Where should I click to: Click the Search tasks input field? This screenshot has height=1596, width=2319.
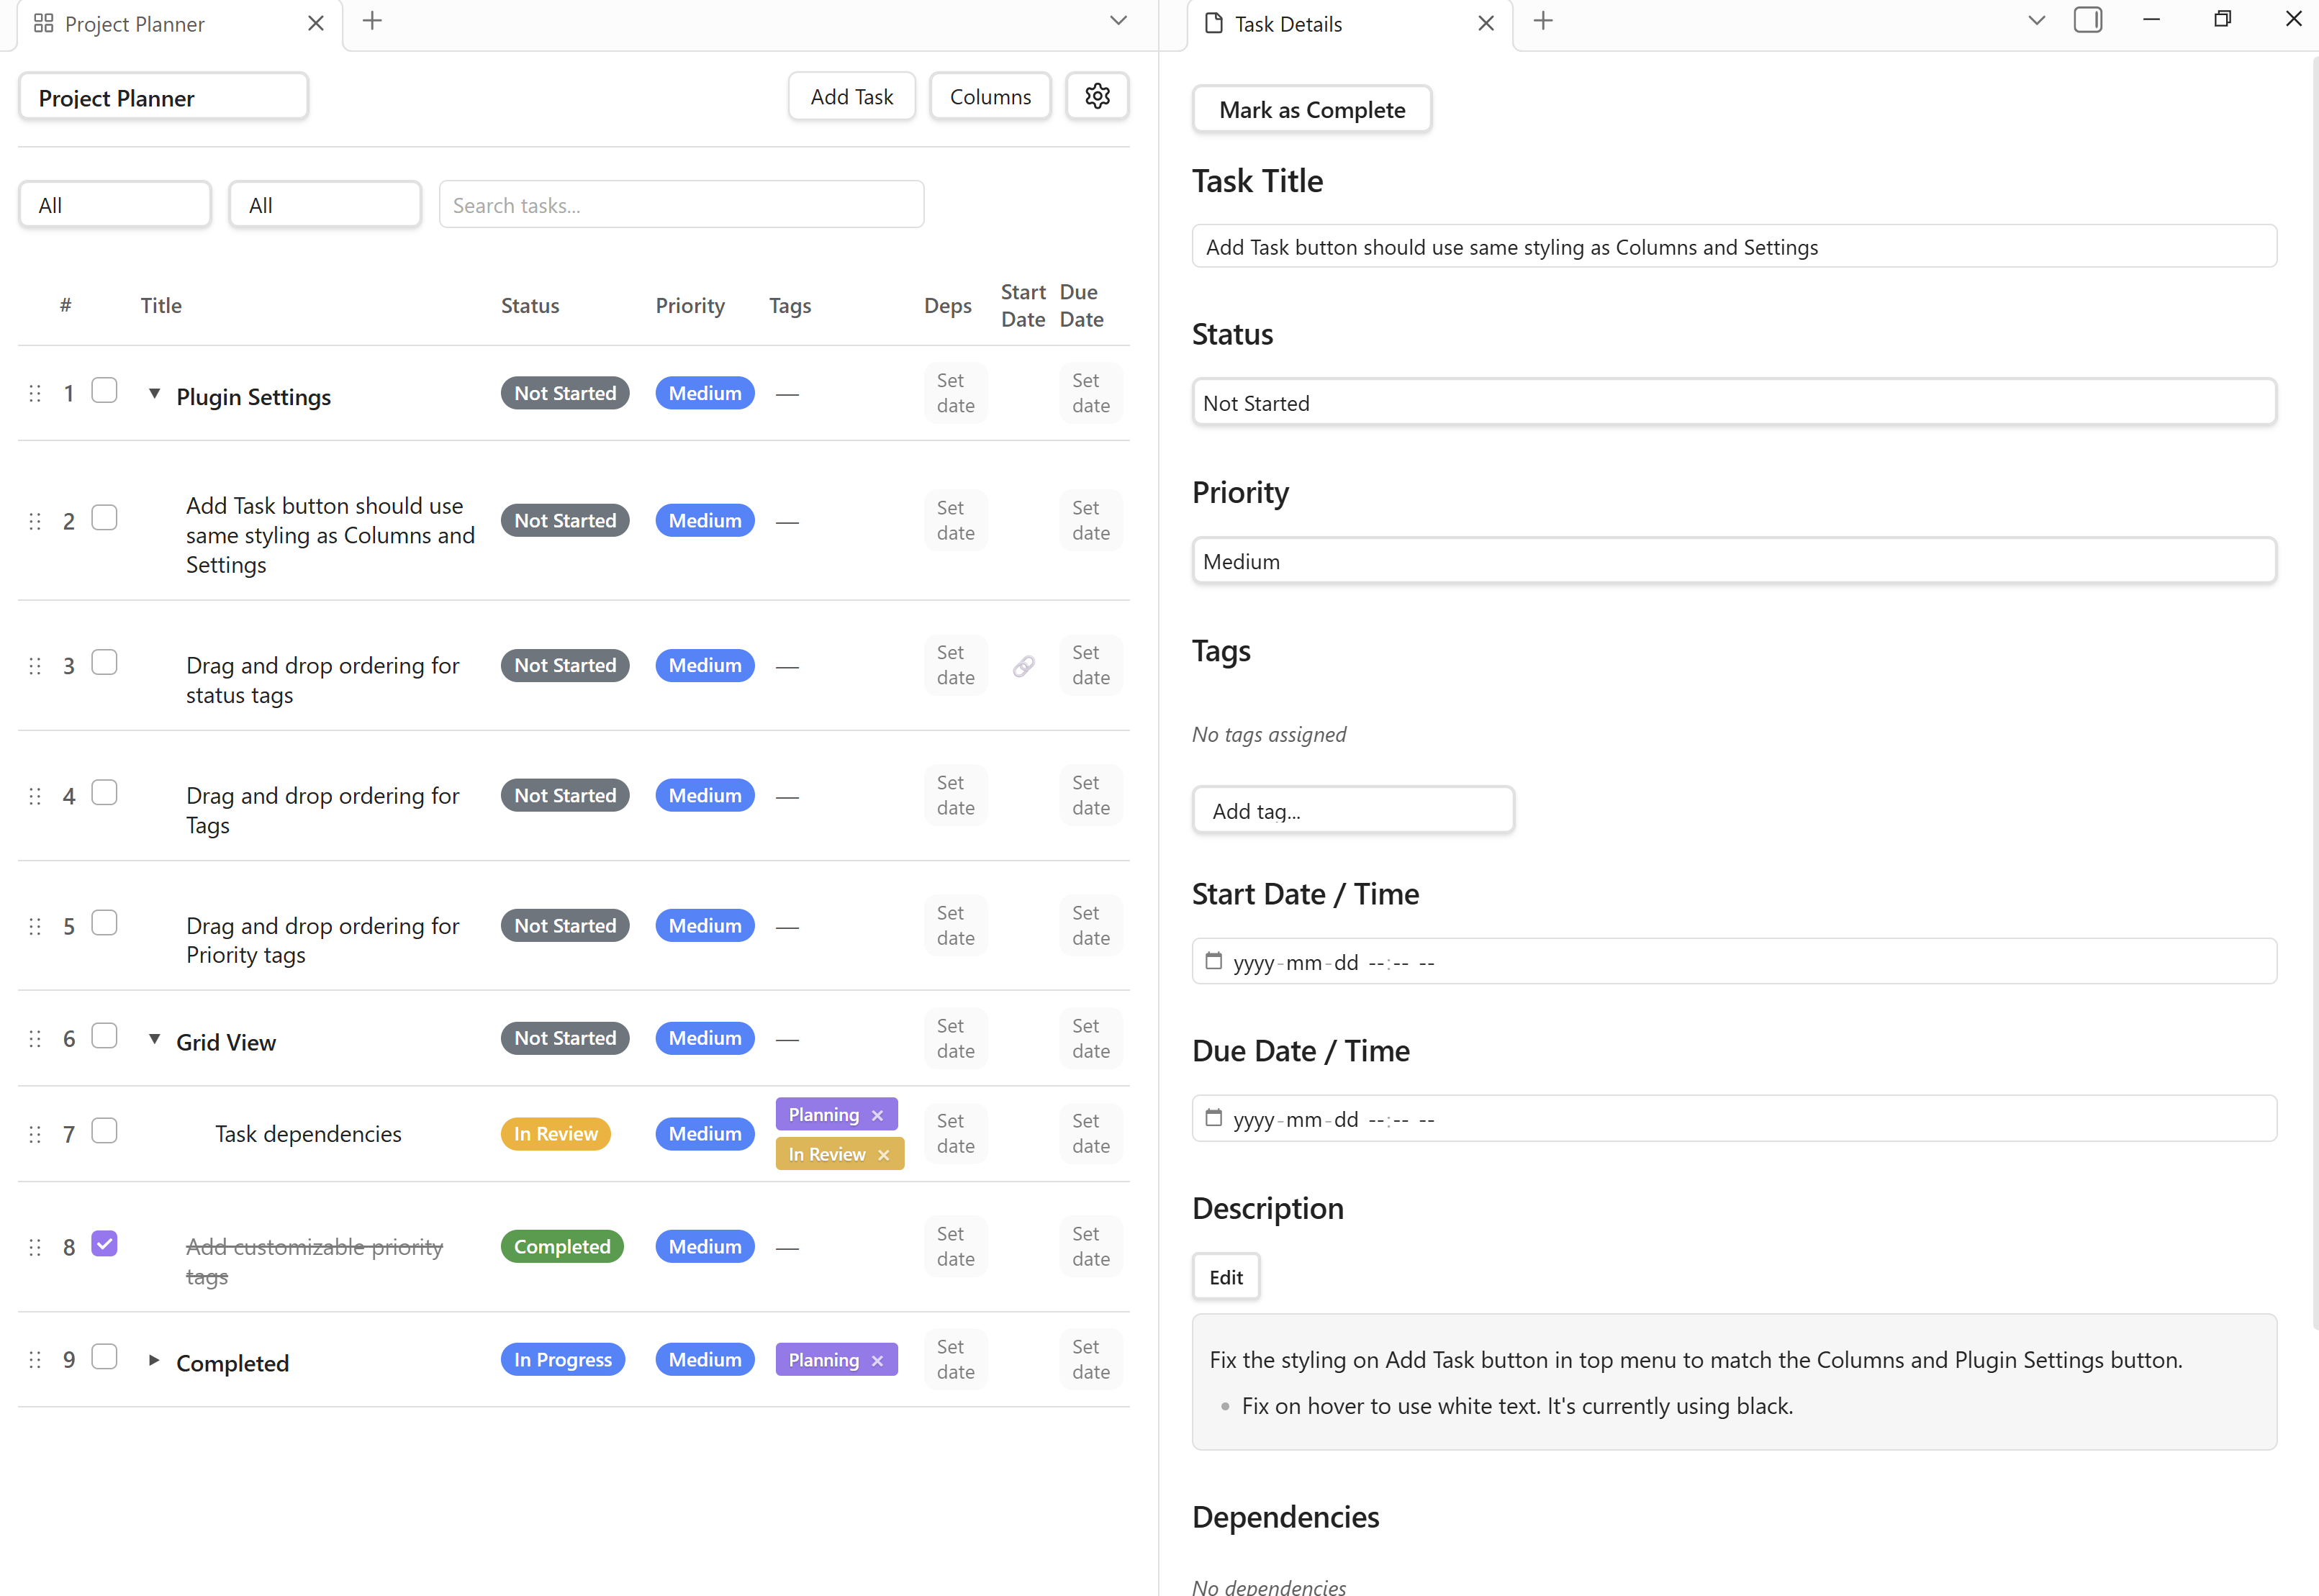tap(681, 205)
